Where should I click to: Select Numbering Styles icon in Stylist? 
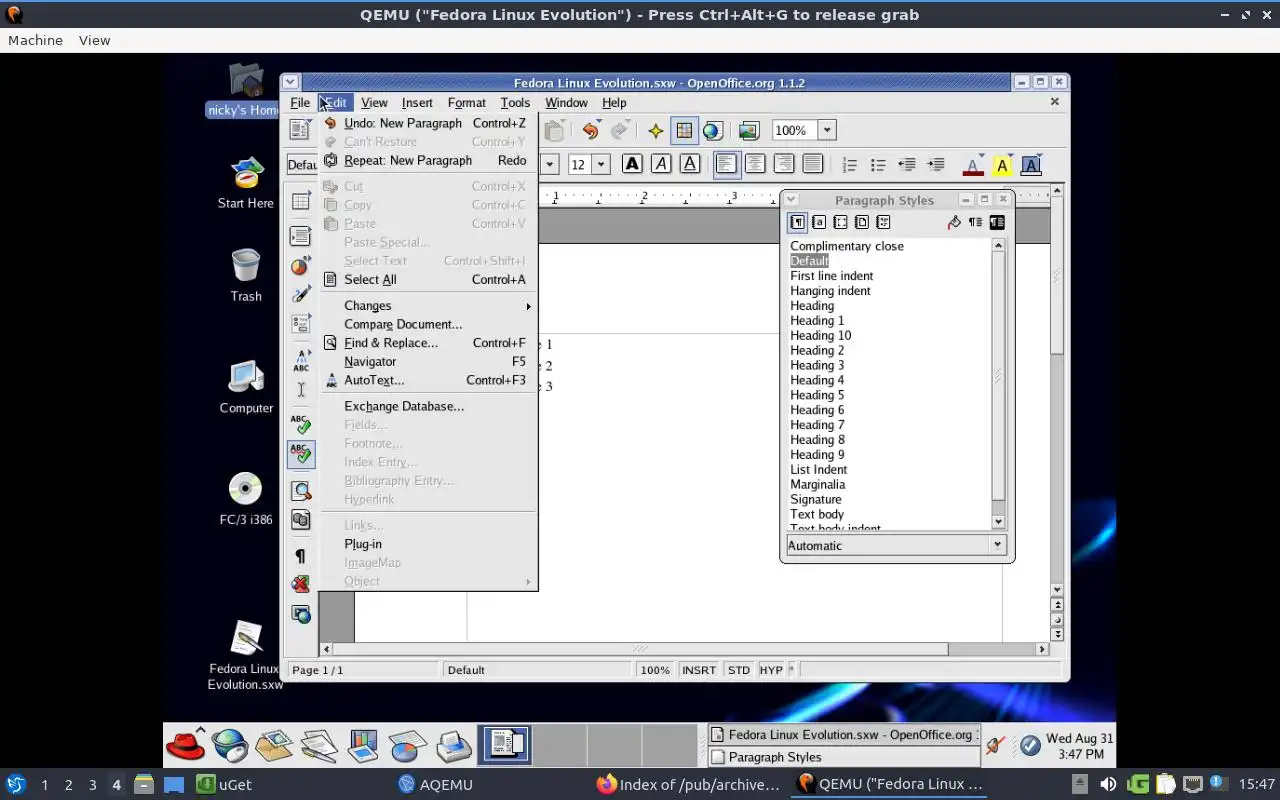click(883, 222)
